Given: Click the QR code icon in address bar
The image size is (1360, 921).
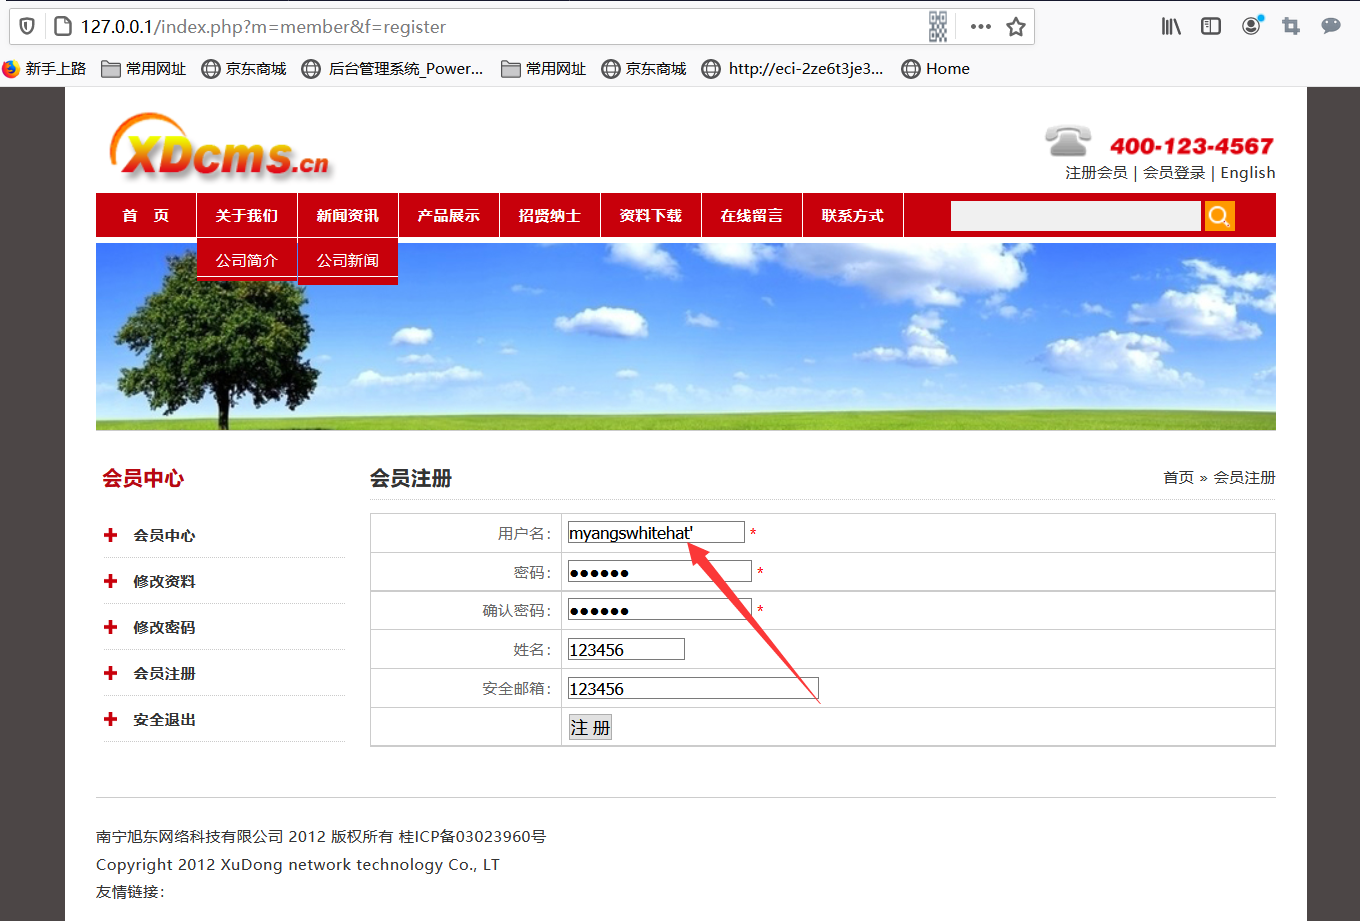Looking at the screenshot, I should pos(938,27).
